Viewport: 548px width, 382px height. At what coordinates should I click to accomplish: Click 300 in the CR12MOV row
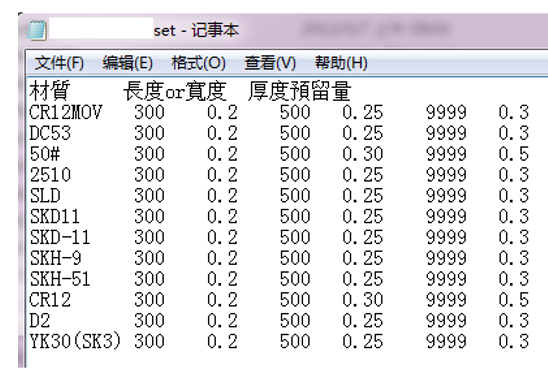tap(149, 113)
